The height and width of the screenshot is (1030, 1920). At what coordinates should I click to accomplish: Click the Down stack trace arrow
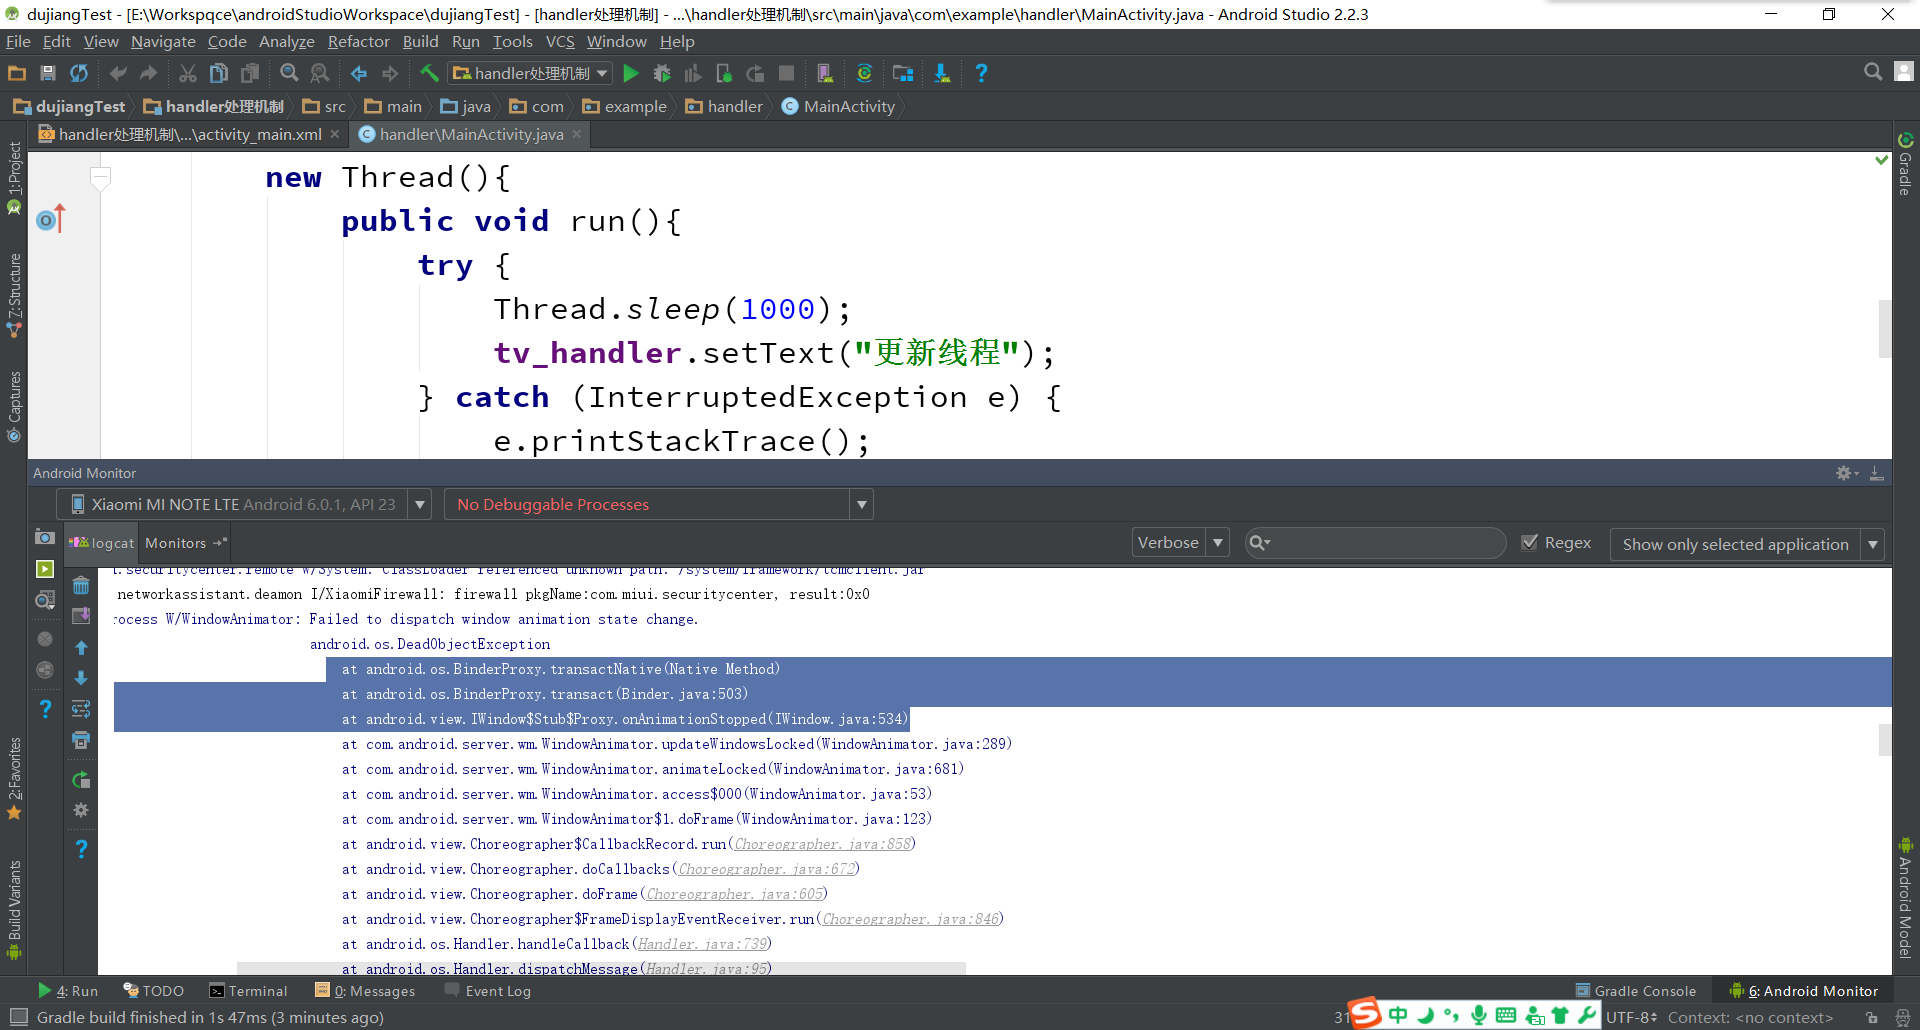[81, 678]
